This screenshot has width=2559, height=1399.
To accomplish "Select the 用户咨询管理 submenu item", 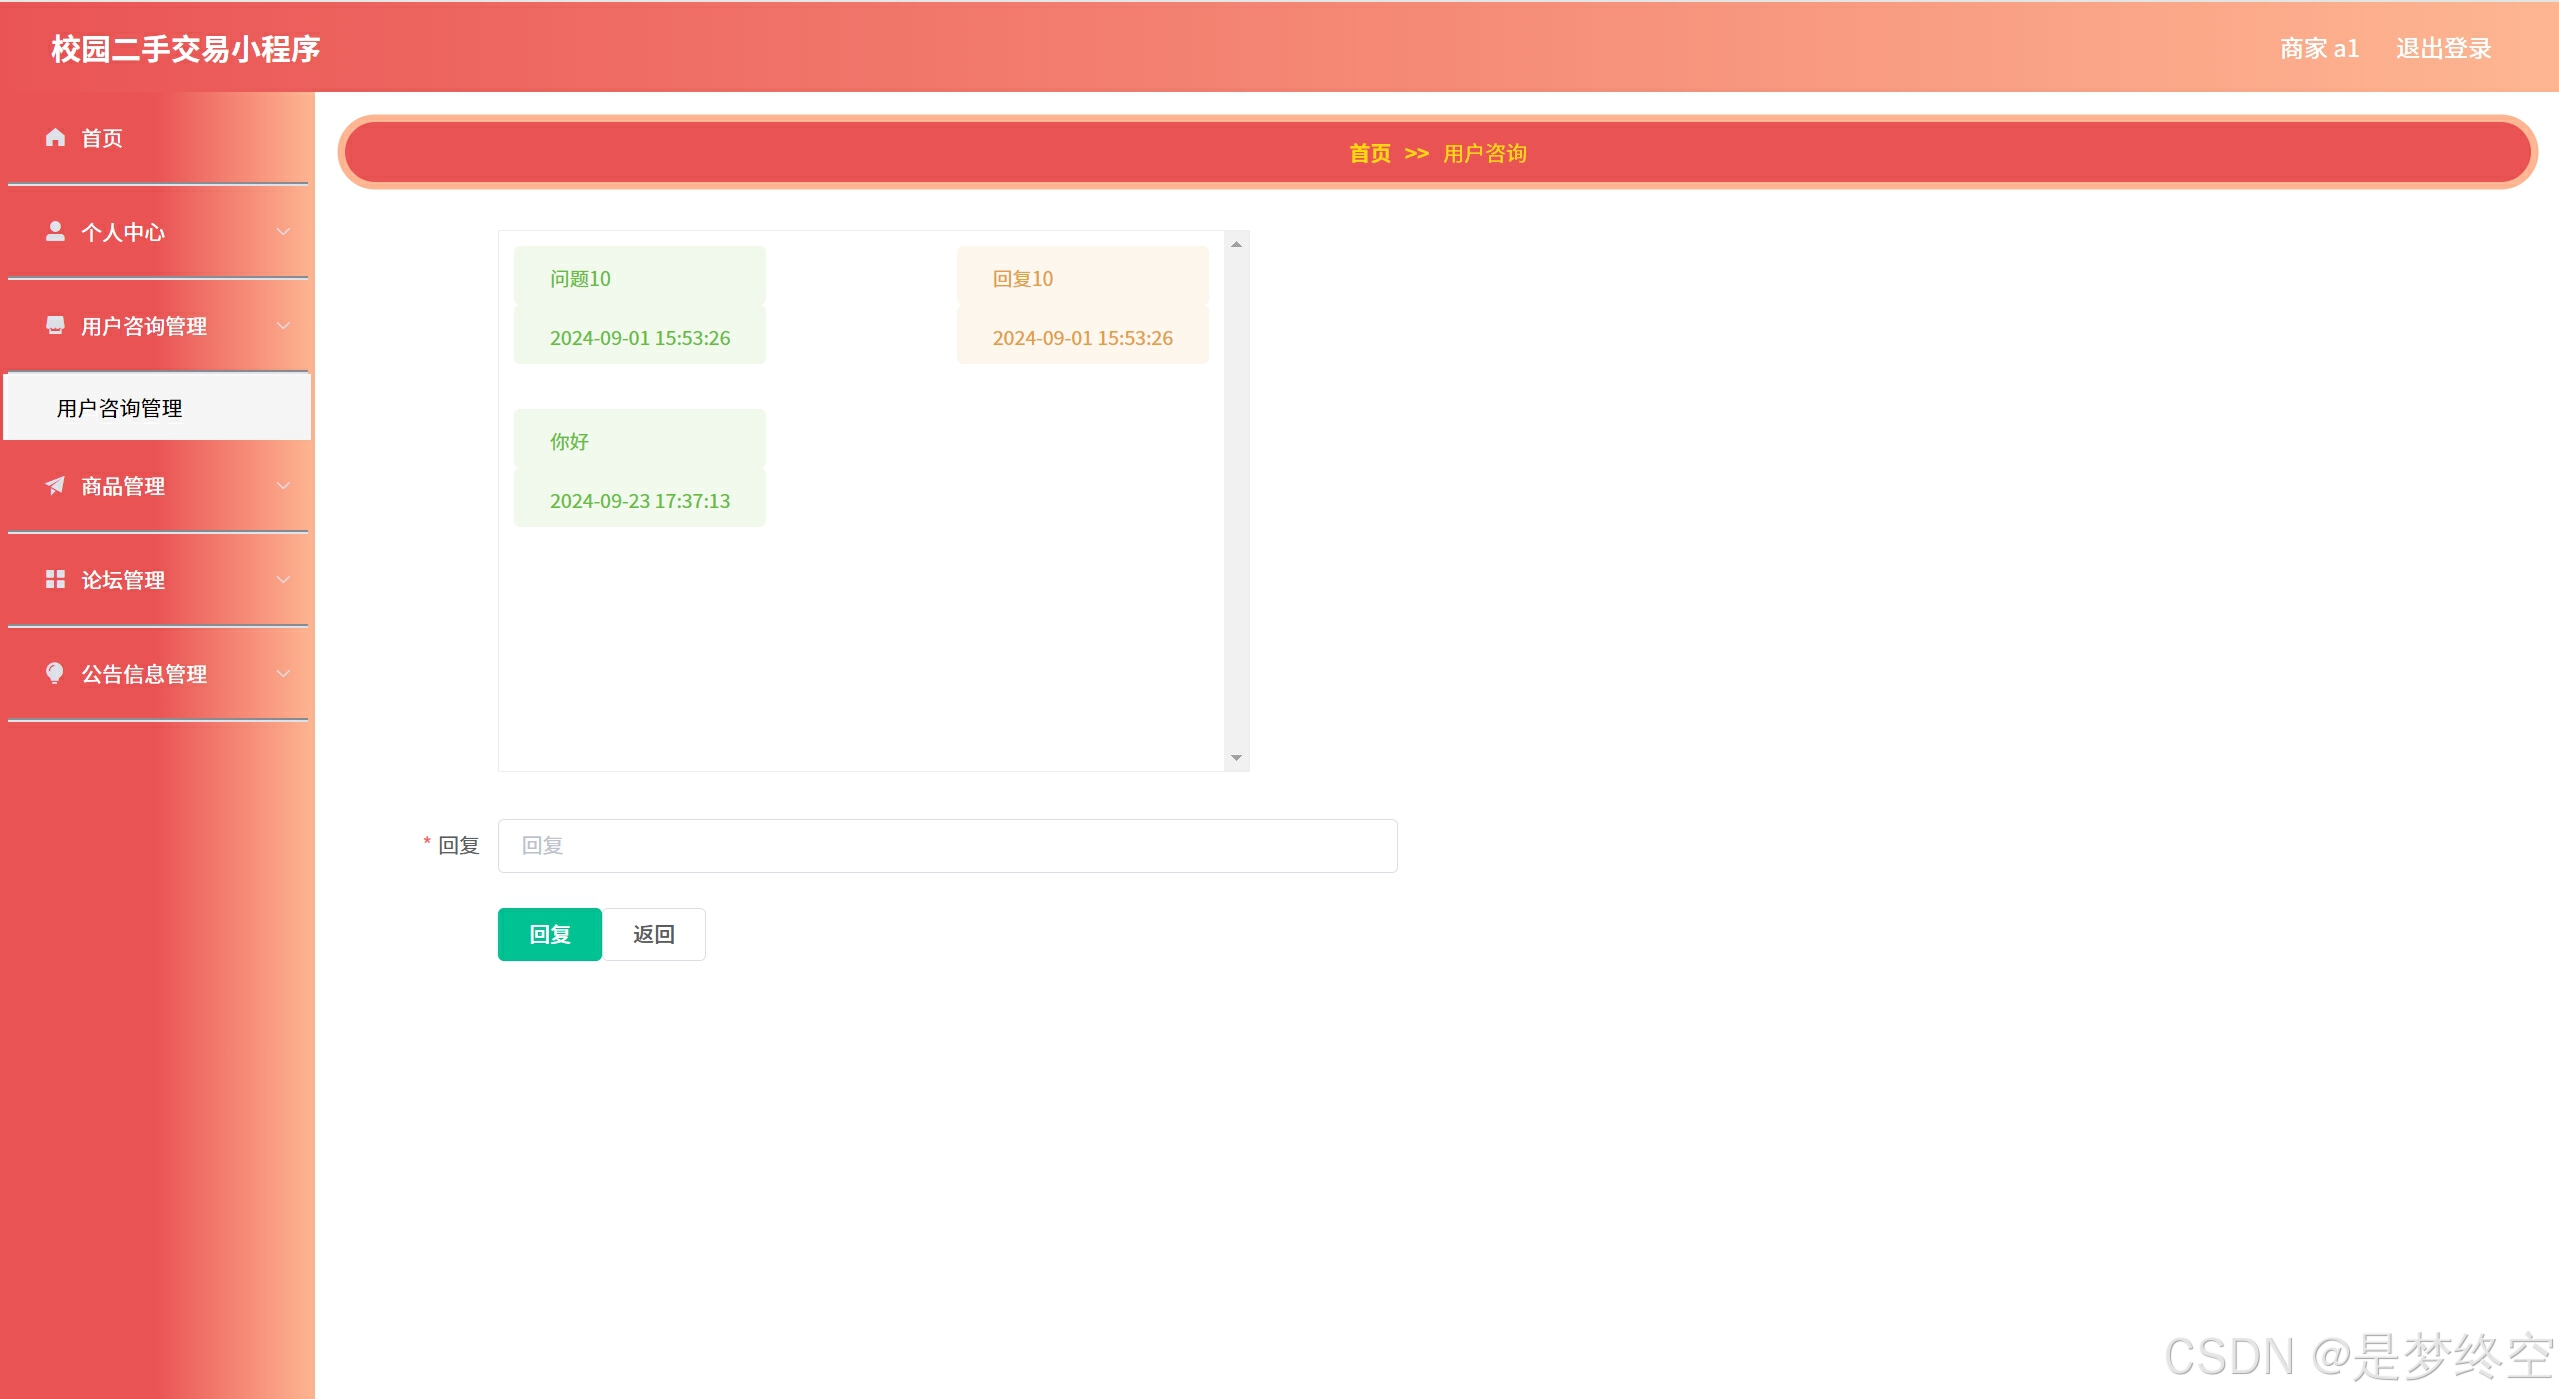I will [120, 408].
